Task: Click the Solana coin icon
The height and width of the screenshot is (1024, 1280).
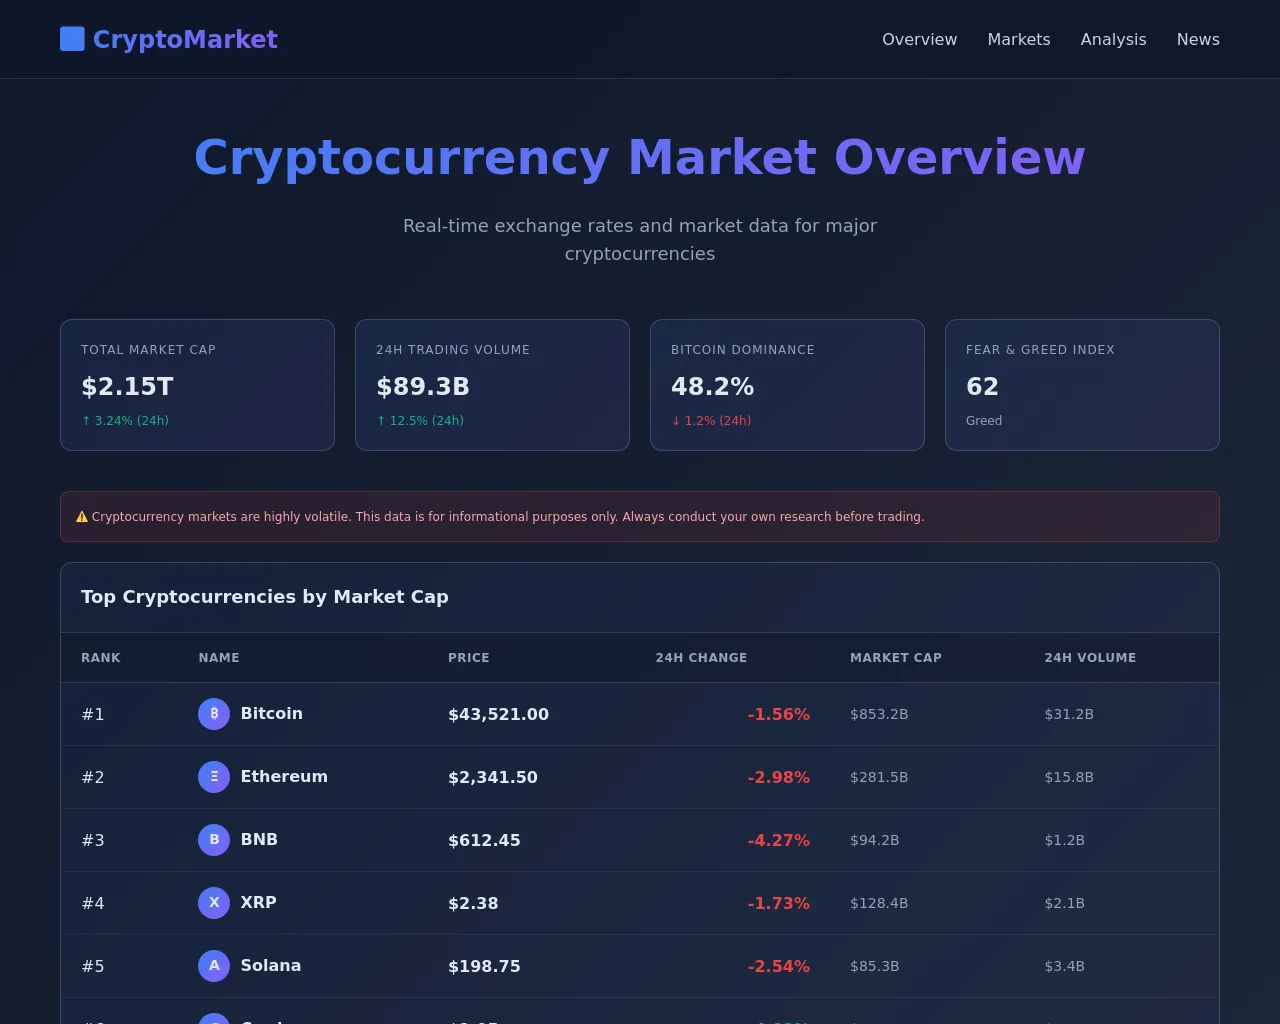Action: point(214,966)
